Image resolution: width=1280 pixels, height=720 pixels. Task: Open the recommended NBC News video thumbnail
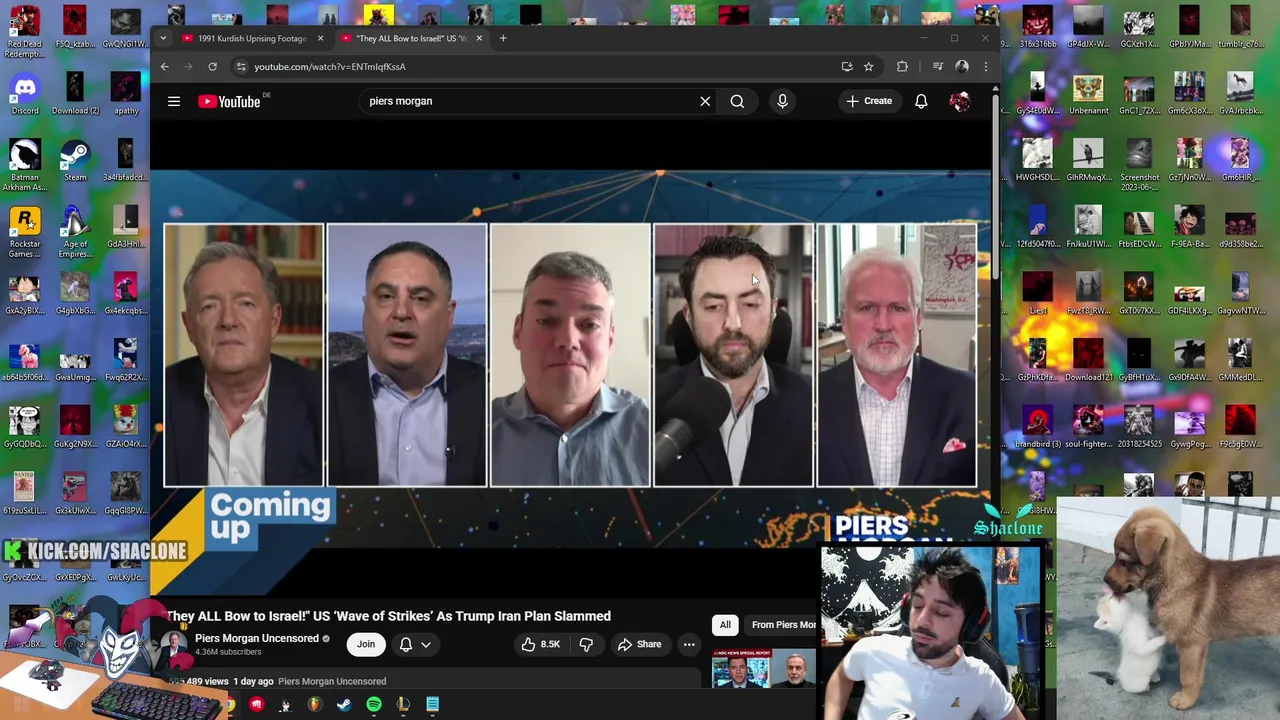coord(763,668)
